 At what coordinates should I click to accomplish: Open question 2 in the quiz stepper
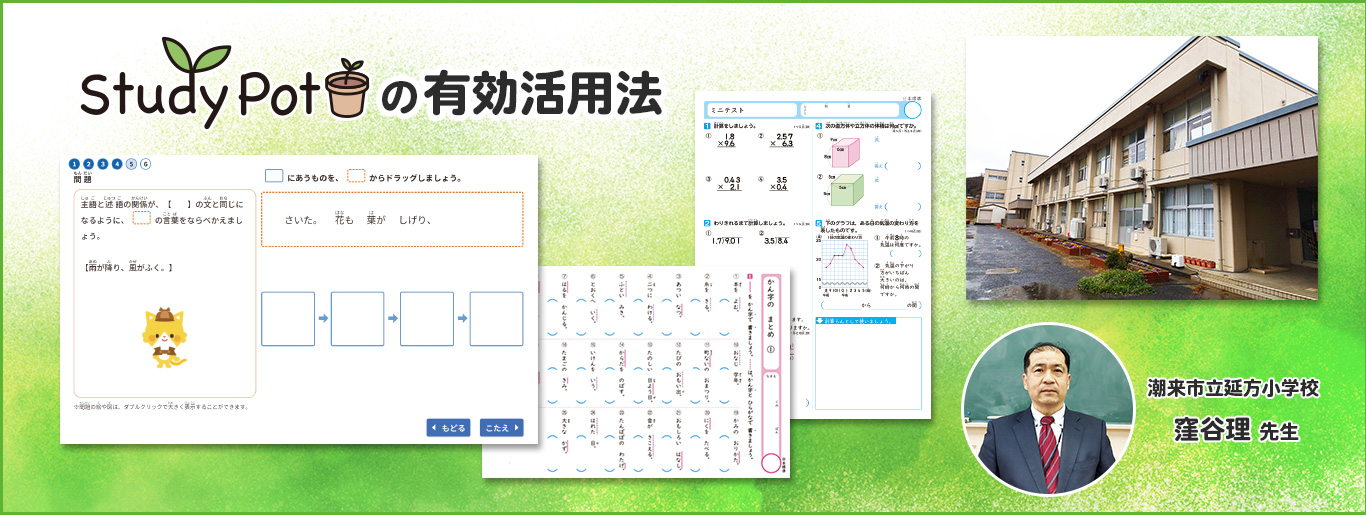tap(88, 164)
